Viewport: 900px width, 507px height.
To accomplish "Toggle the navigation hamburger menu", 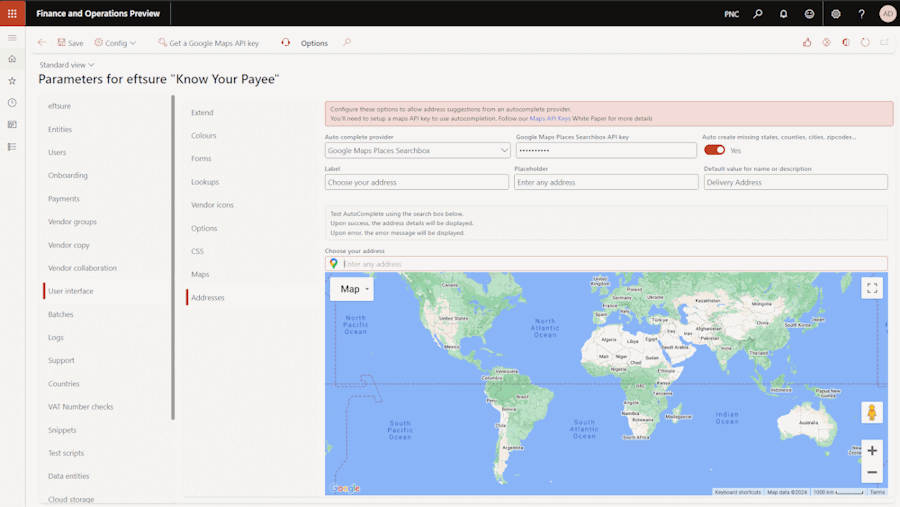I will 12,38.
